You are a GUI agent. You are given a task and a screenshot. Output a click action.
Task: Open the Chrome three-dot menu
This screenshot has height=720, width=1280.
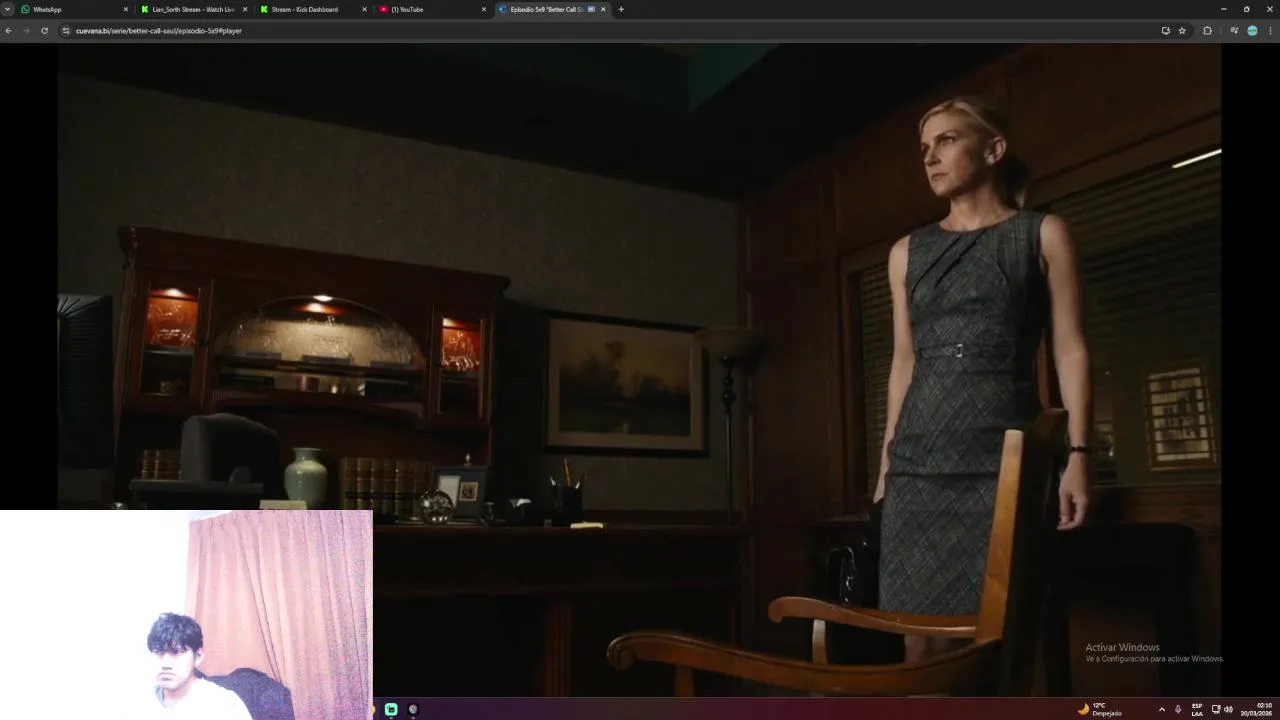click(x=1270, y=31)
